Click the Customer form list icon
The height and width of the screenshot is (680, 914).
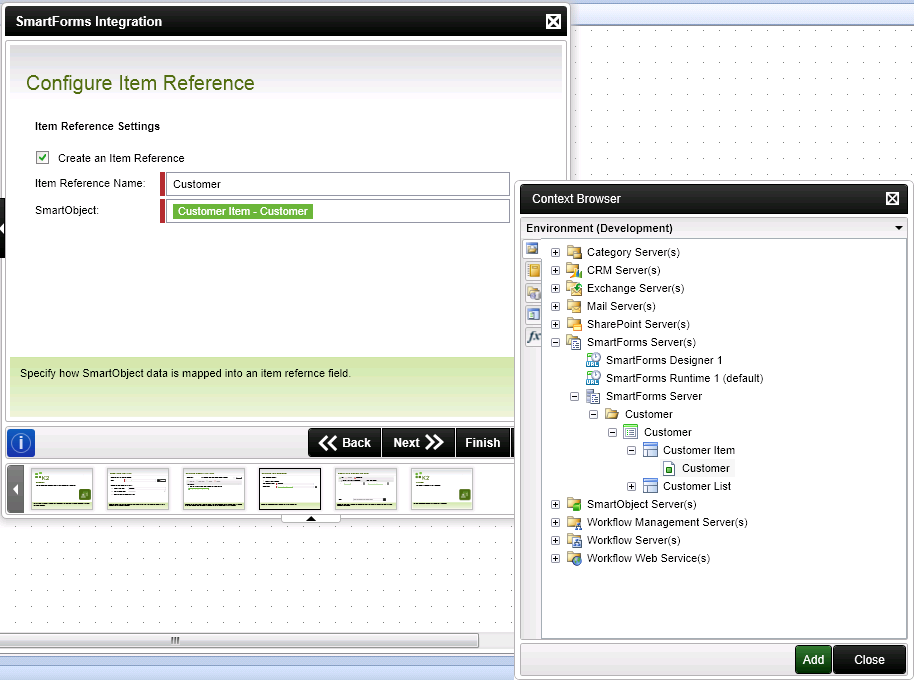(x=631, y=432)
